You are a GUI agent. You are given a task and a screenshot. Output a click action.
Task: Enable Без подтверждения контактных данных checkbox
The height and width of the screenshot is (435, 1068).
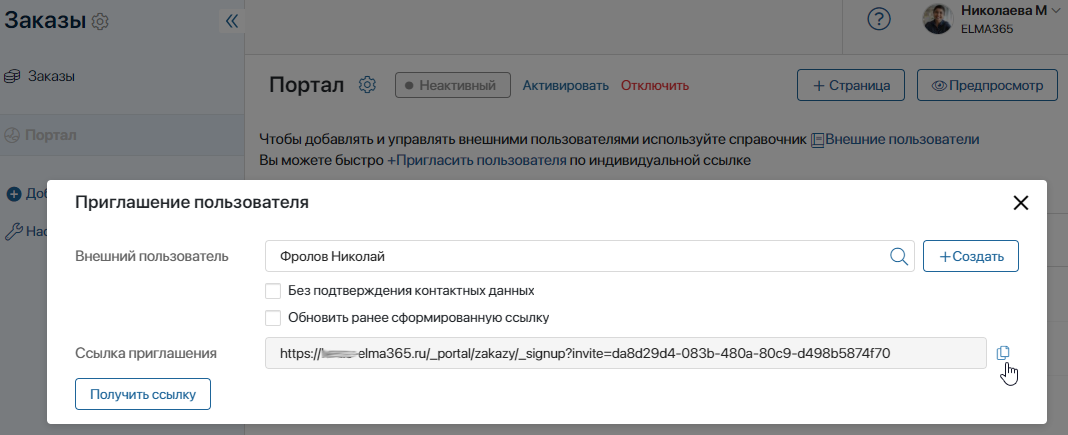coord(273,291)
